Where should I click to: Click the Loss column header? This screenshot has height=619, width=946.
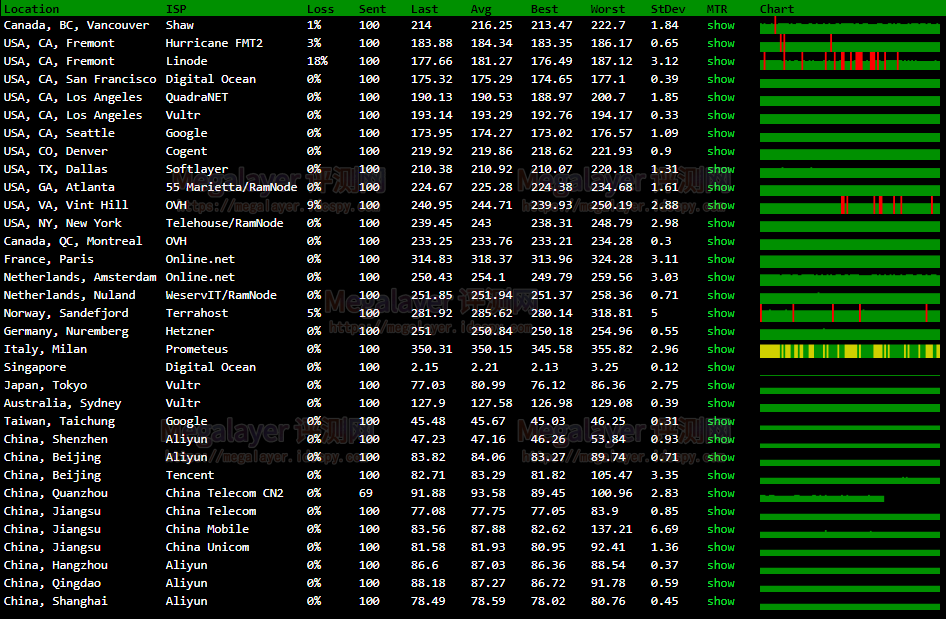point(320,9)
